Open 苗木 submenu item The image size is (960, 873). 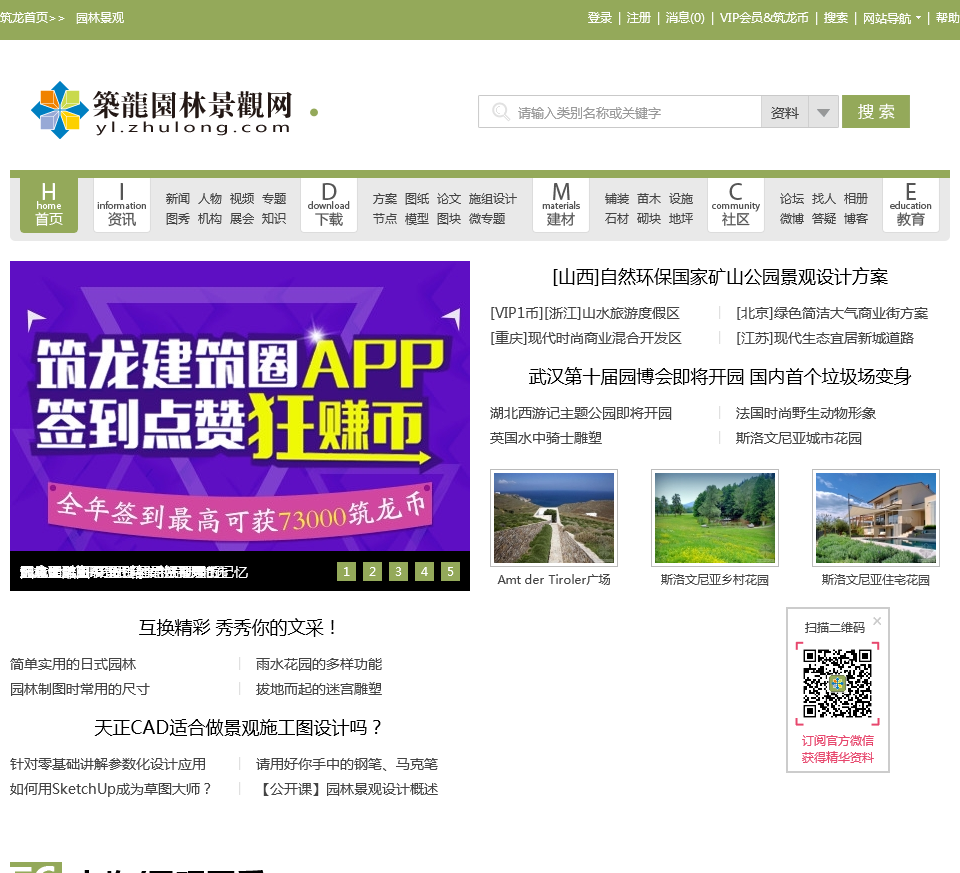[649, 198]
